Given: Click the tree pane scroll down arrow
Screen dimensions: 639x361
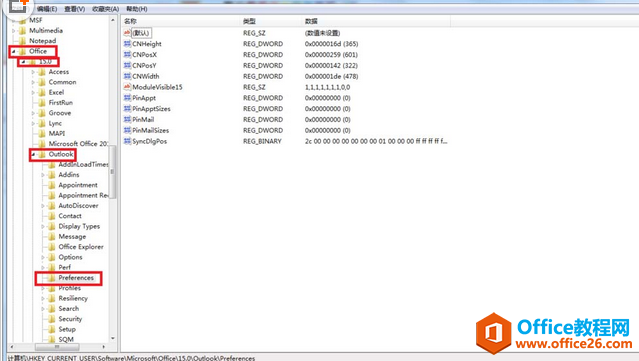Looking at the screenshot, I should [x=113, y=339].
